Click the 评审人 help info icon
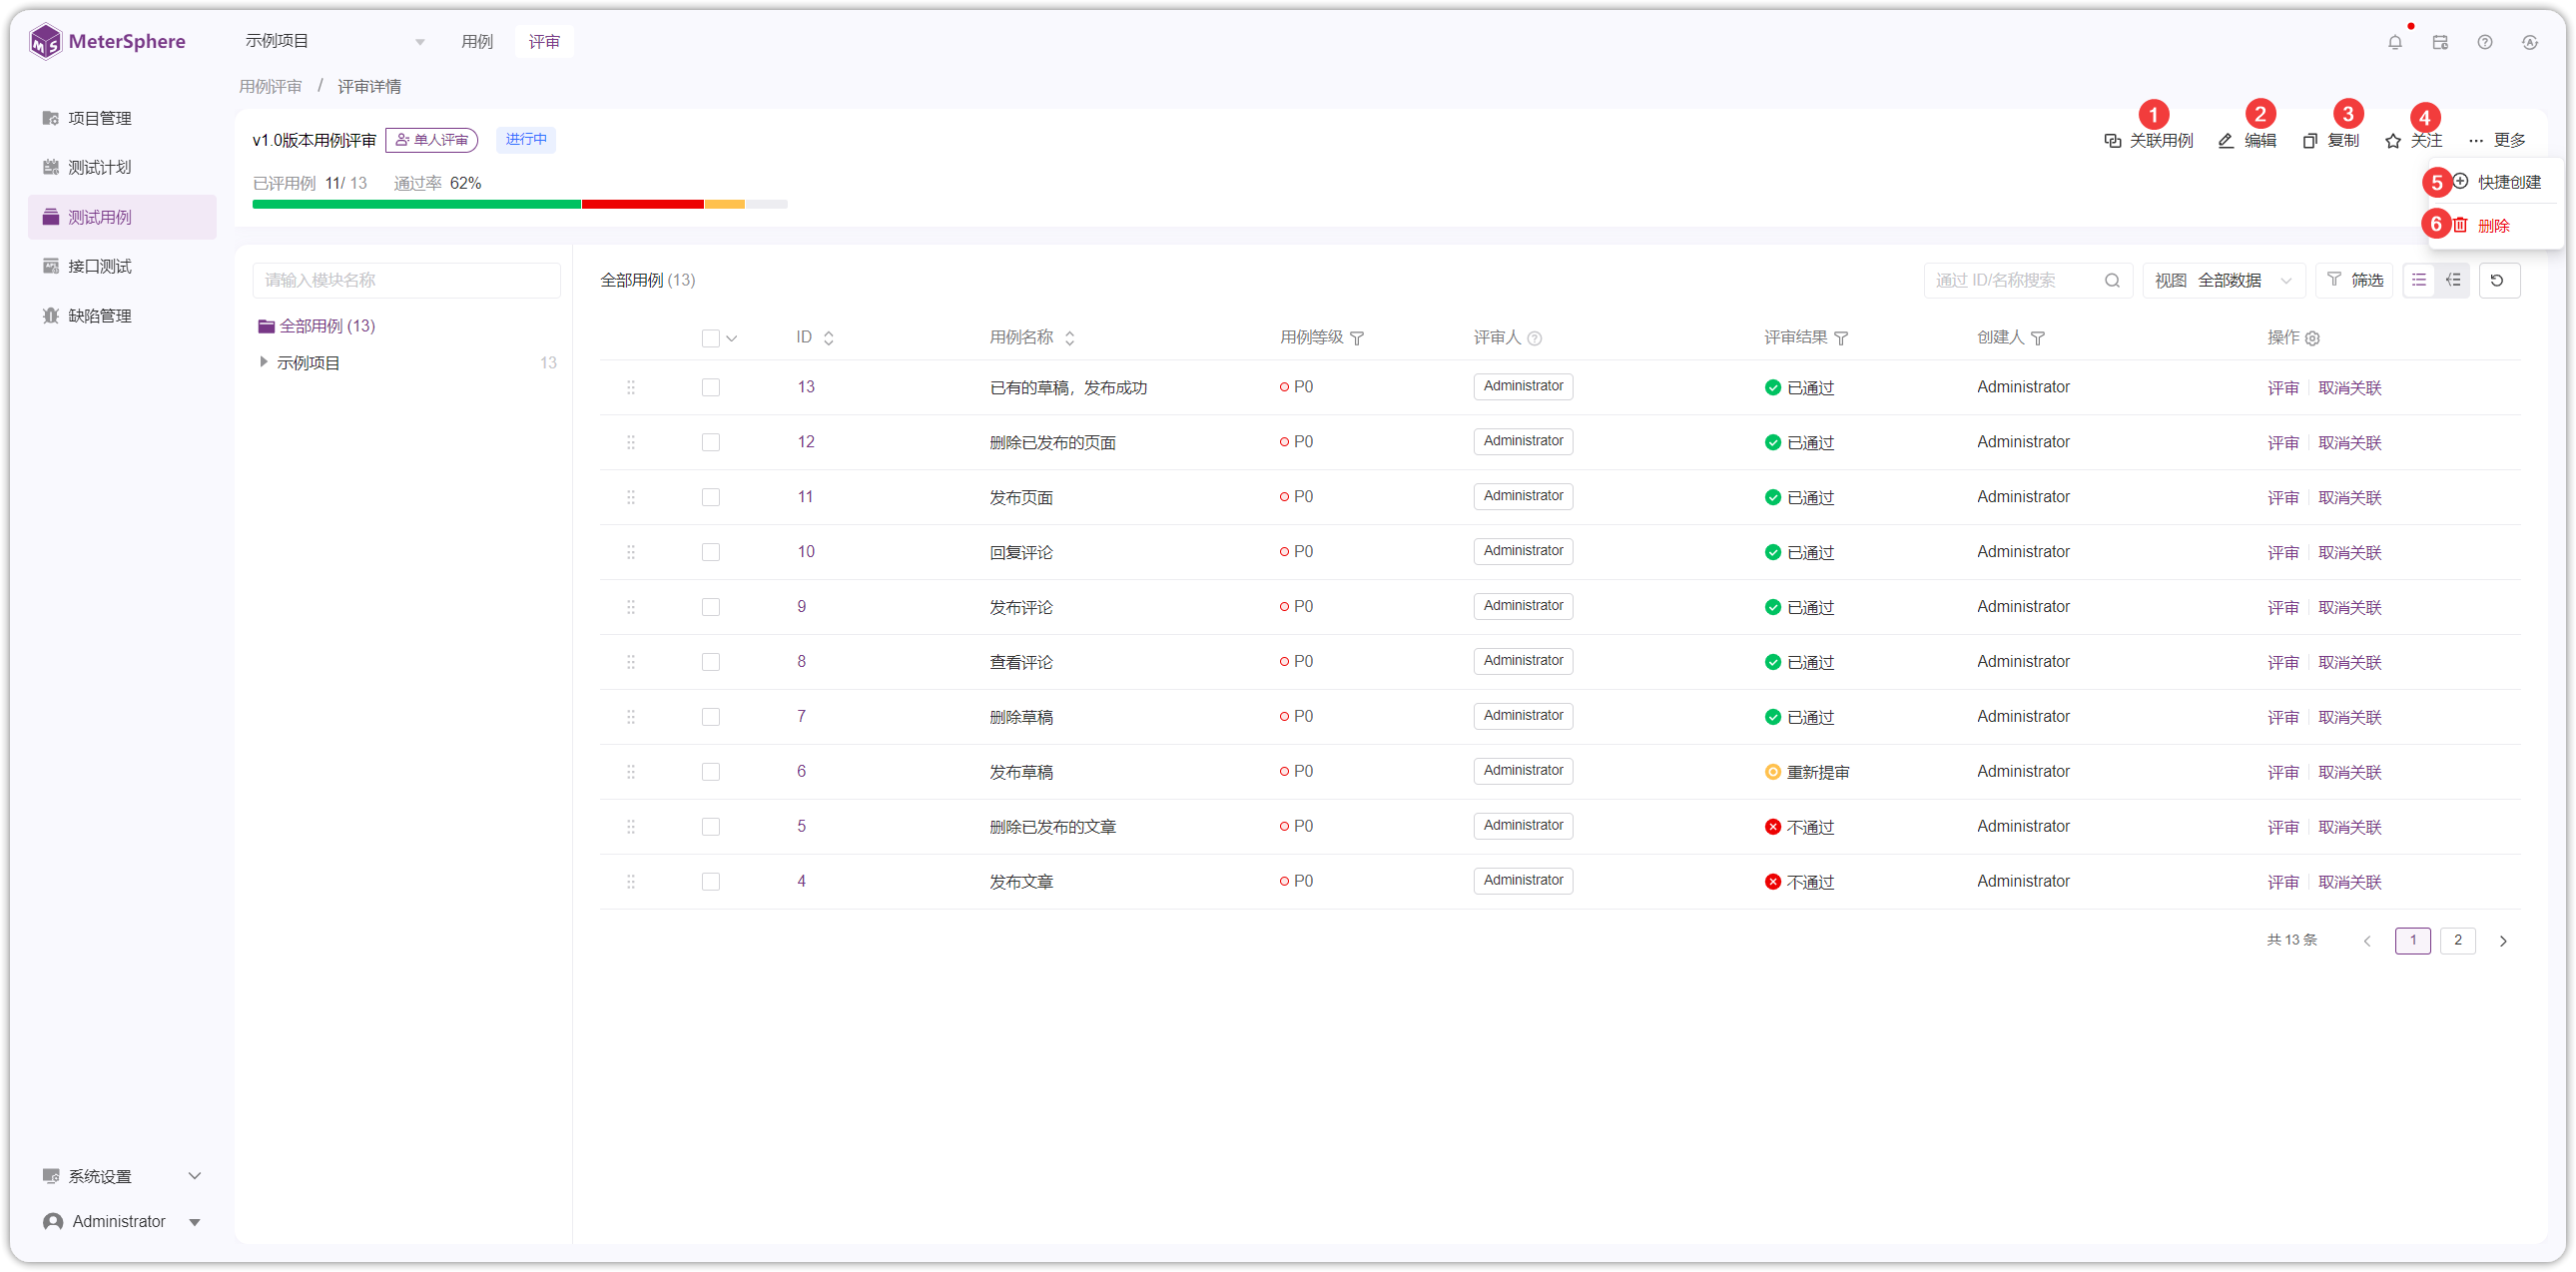This screenshot has height=1272, width=2576. (1534, 338)
